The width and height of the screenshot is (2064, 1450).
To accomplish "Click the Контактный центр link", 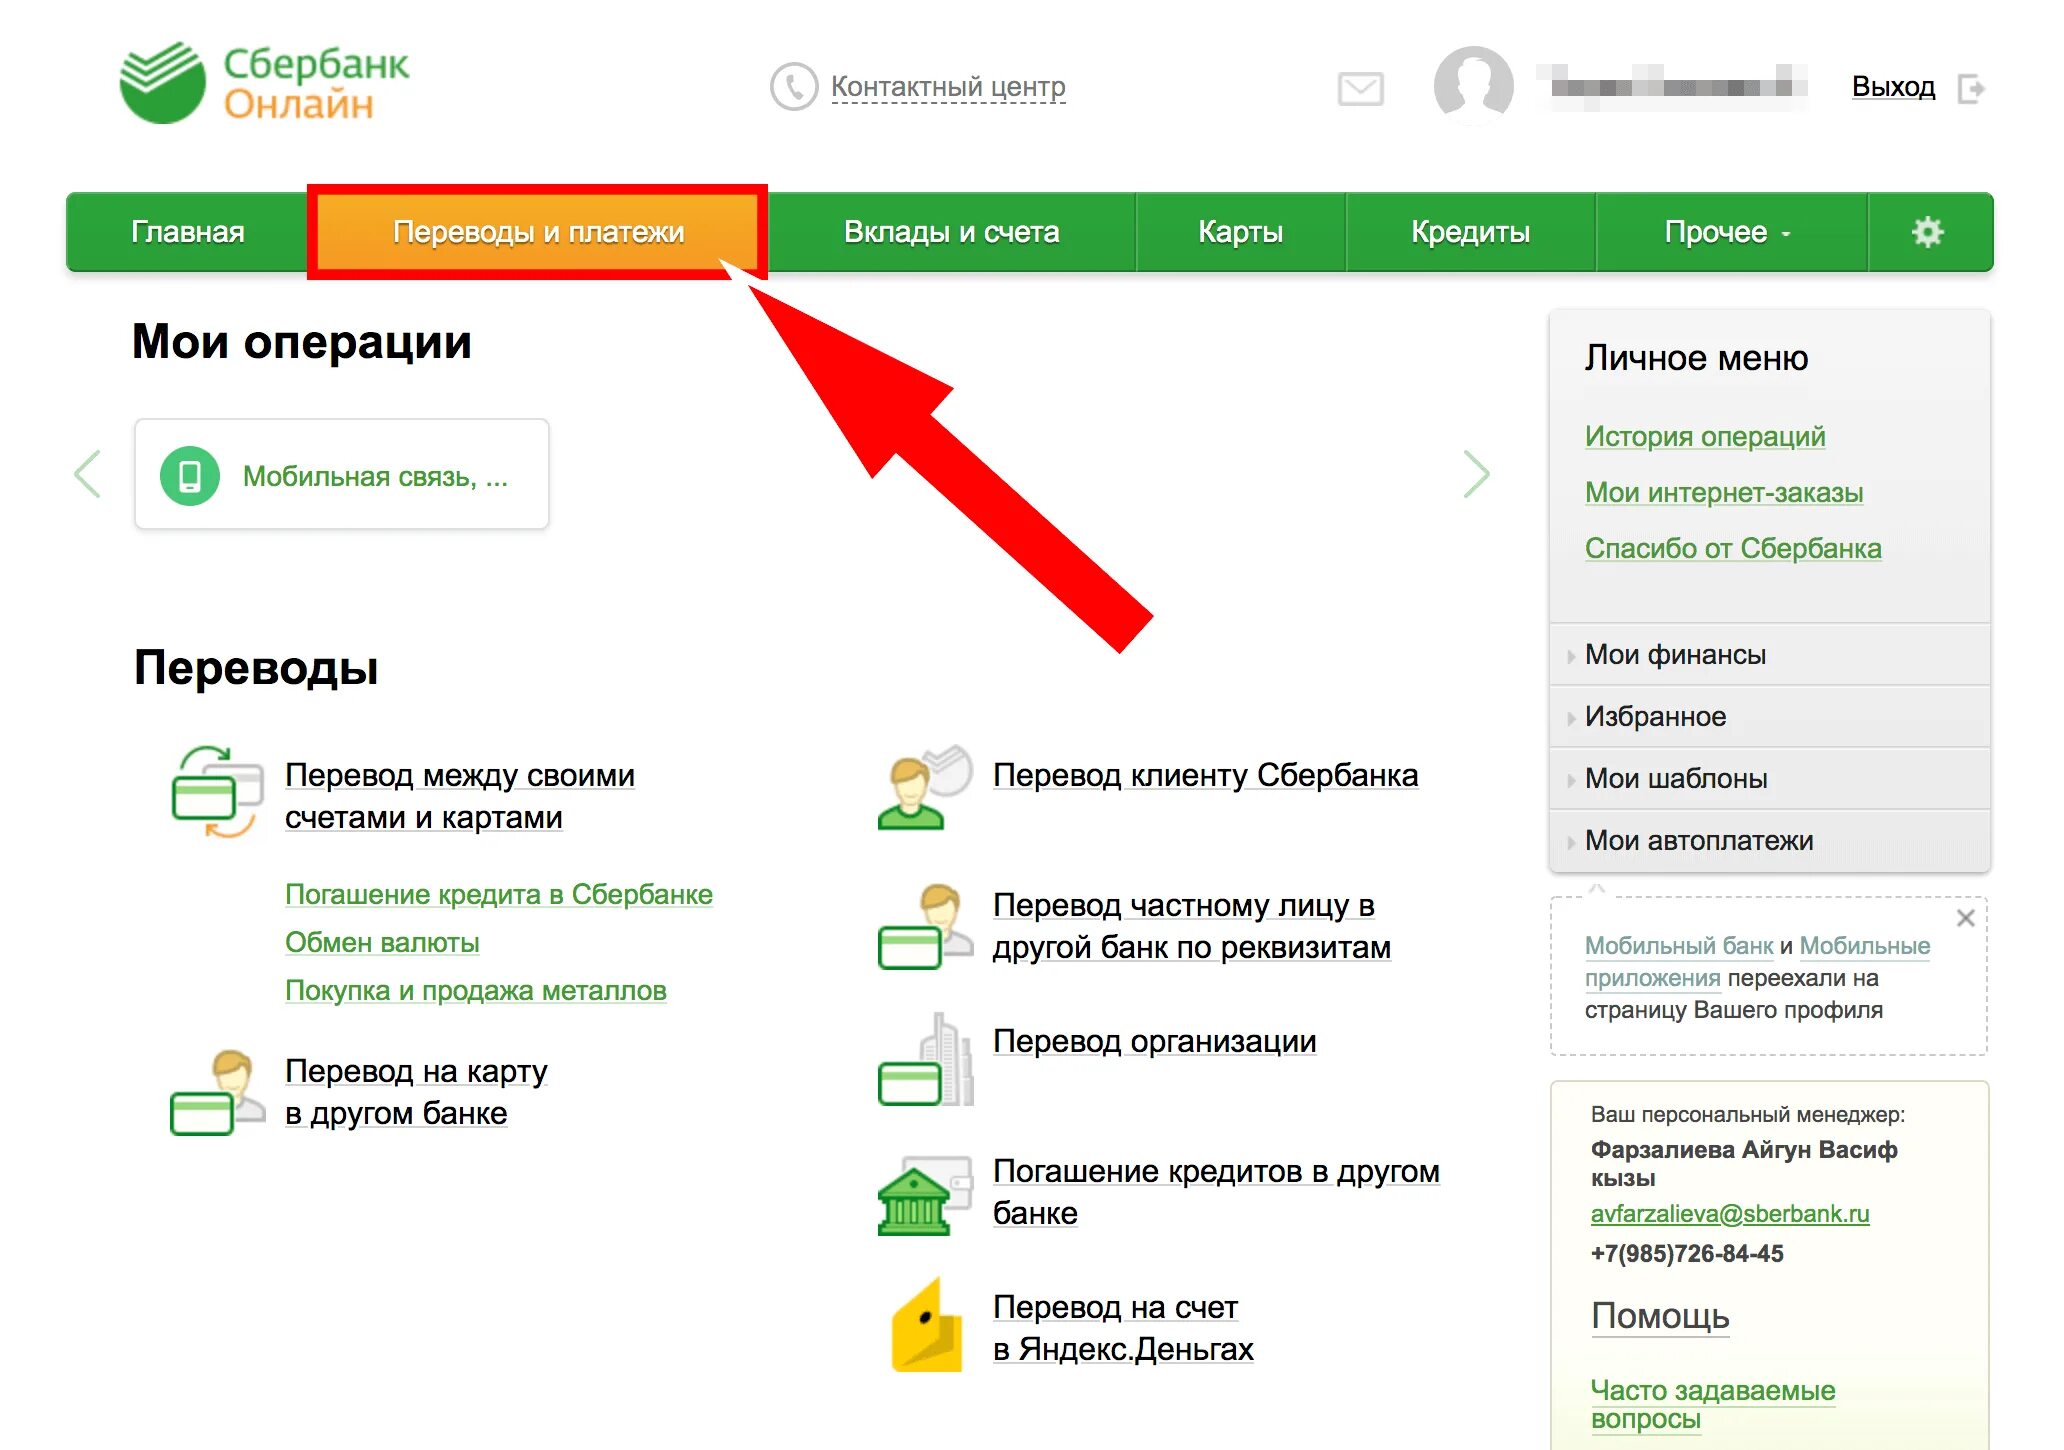I will click(x=948, y=87).
